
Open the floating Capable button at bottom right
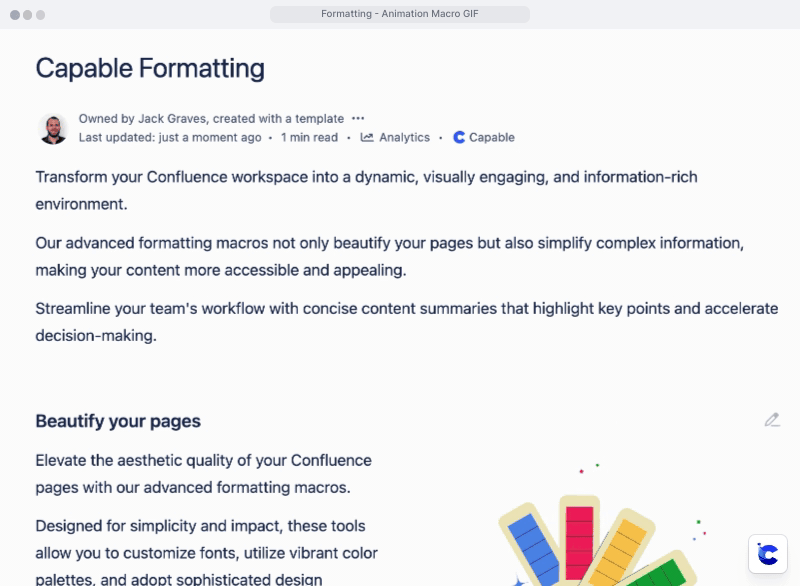[768, 554]
